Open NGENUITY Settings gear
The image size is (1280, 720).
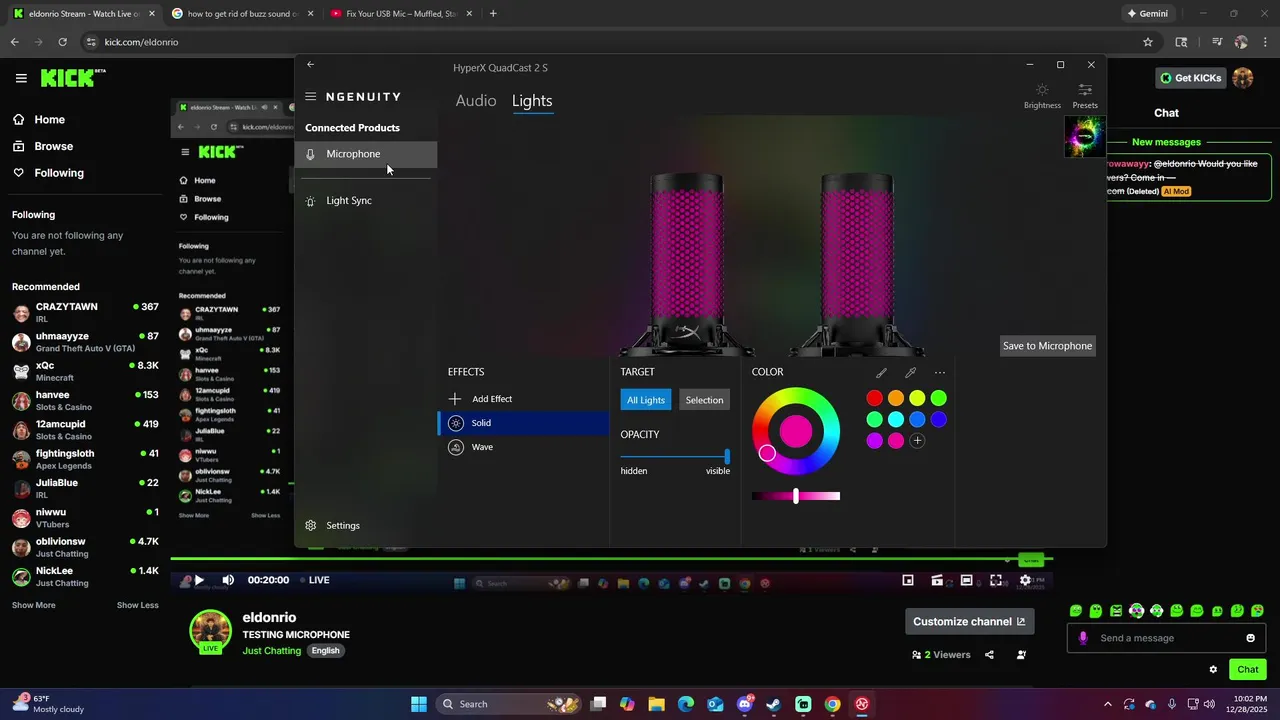(x=311, y=525)
